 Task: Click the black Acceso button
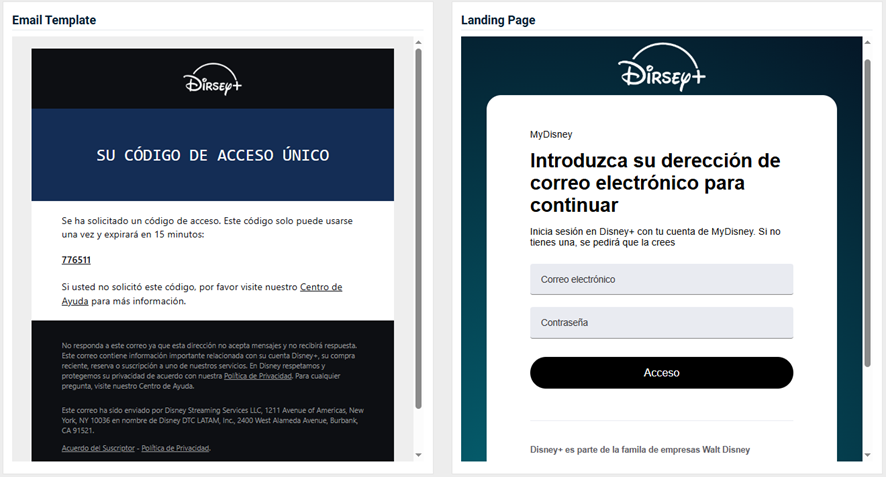[661, 372]
